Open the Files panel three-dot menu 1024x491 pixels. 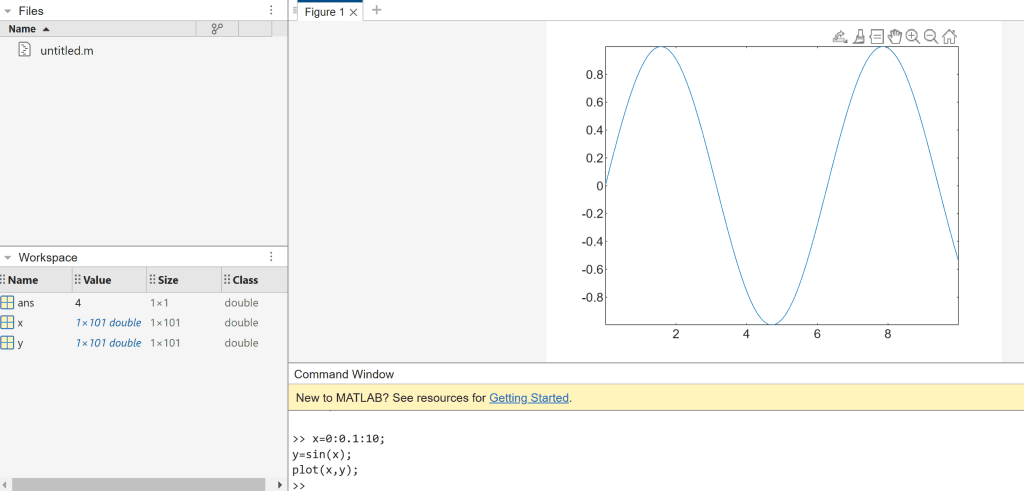coord(271,10)
